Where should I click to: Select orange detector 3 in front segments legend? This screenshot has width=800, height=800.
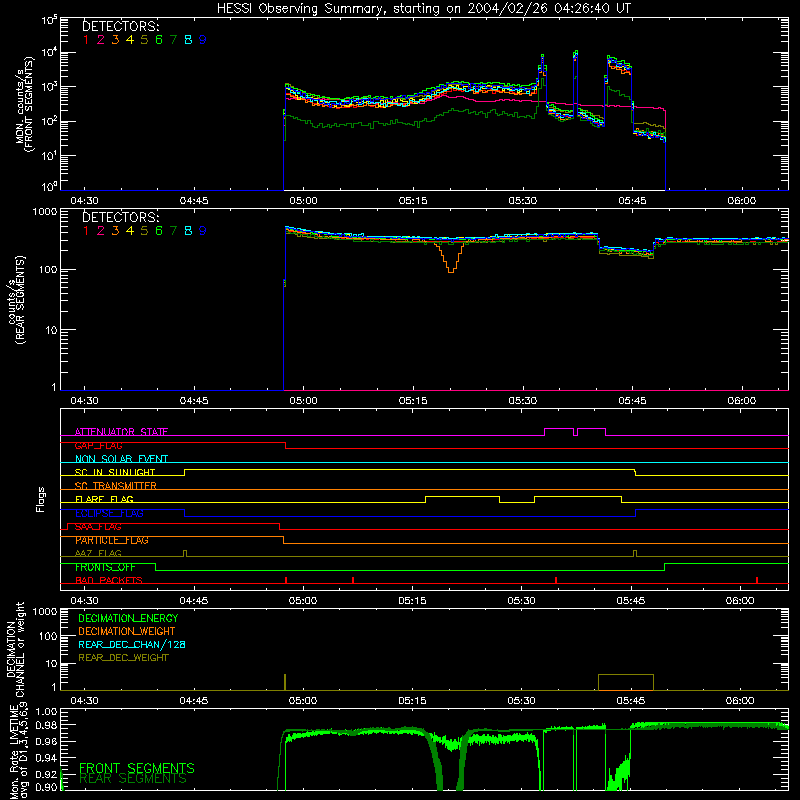(x=115, y=40)
